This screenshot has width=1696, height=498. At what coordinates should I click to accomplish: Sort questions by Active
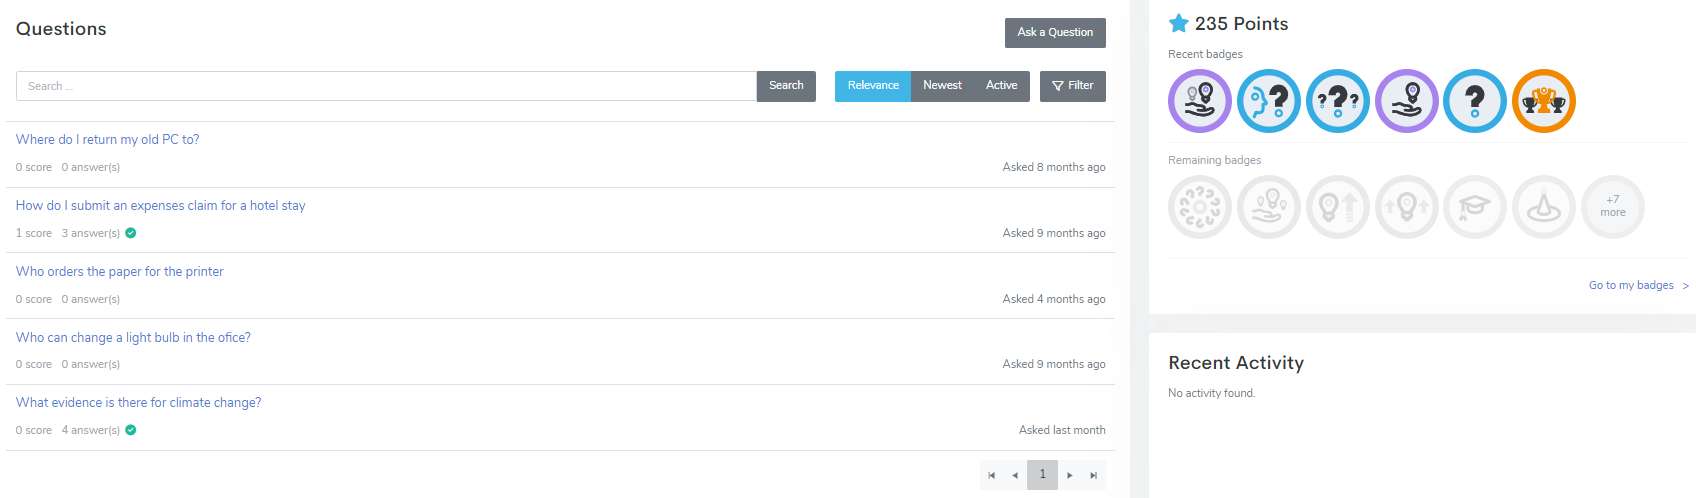1001,86
